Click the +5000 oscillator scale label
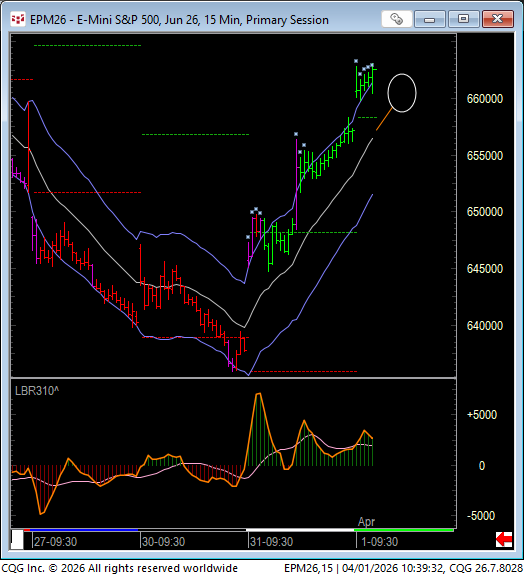 tap(482, 415)
